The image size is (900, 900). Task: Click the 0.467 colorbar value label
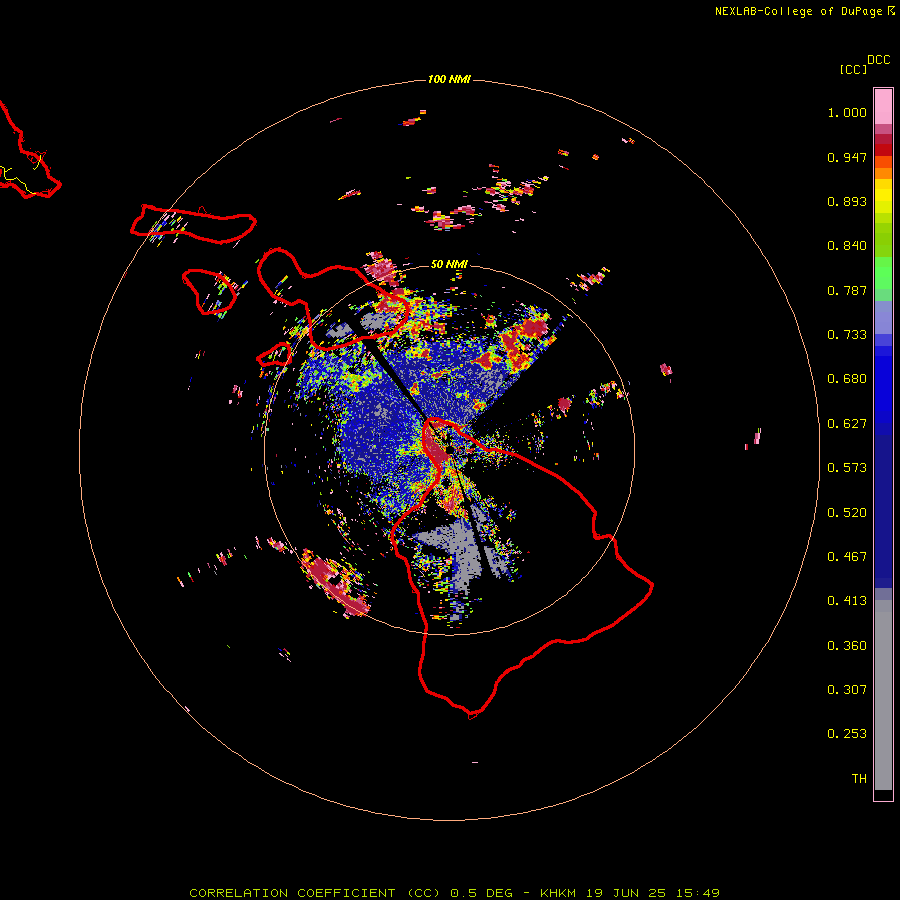coord(847,557)
